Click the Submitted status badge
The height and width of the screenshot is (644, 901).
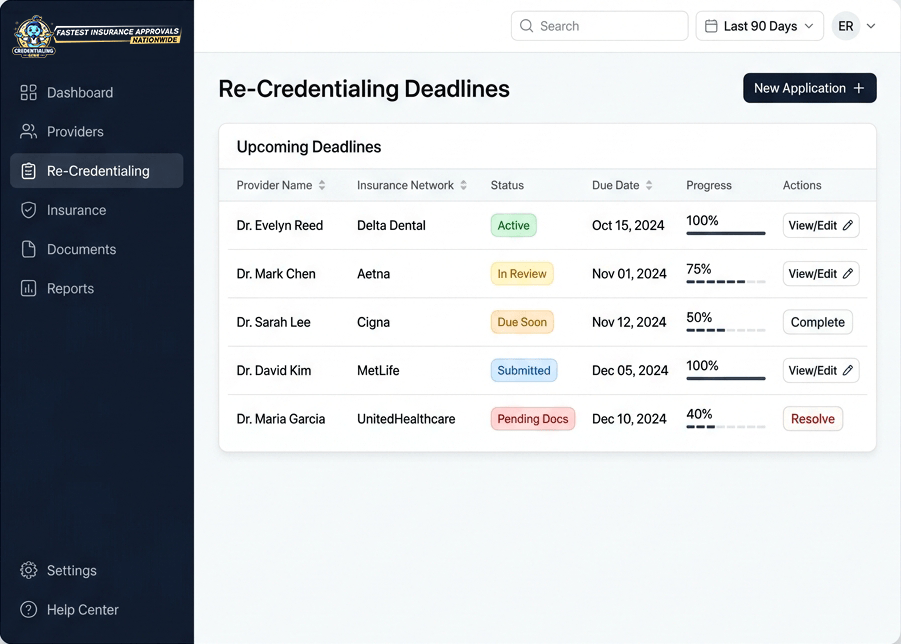tap(523, 370)
